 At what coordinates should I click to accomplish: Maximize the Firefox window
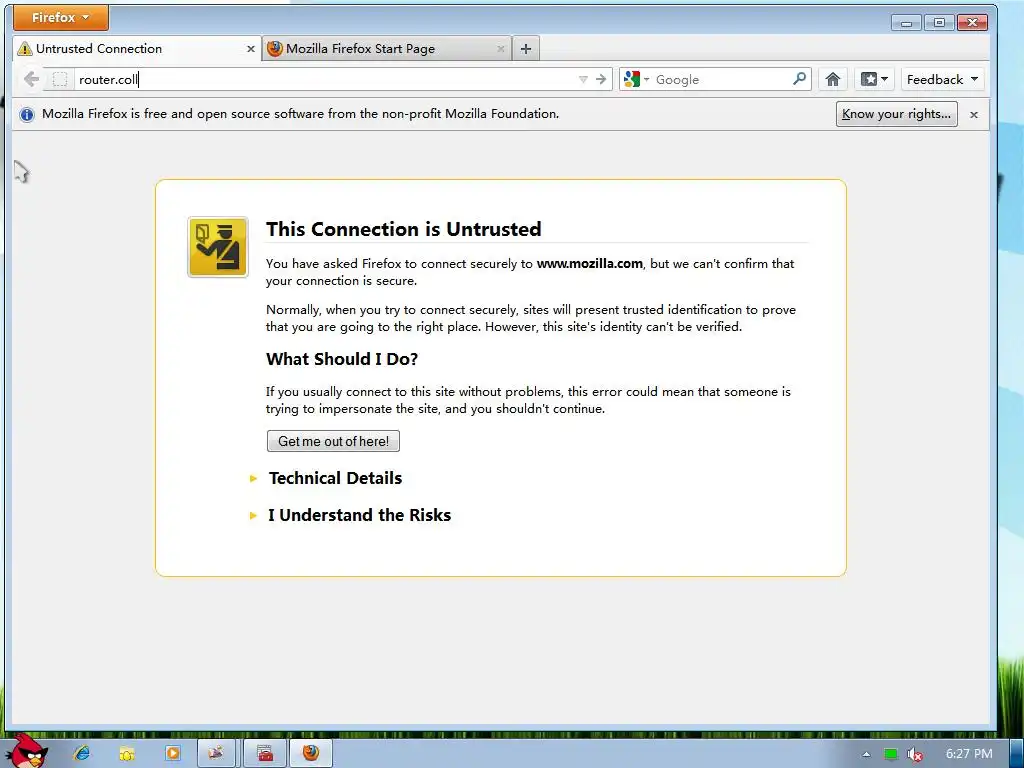(939, 23)
